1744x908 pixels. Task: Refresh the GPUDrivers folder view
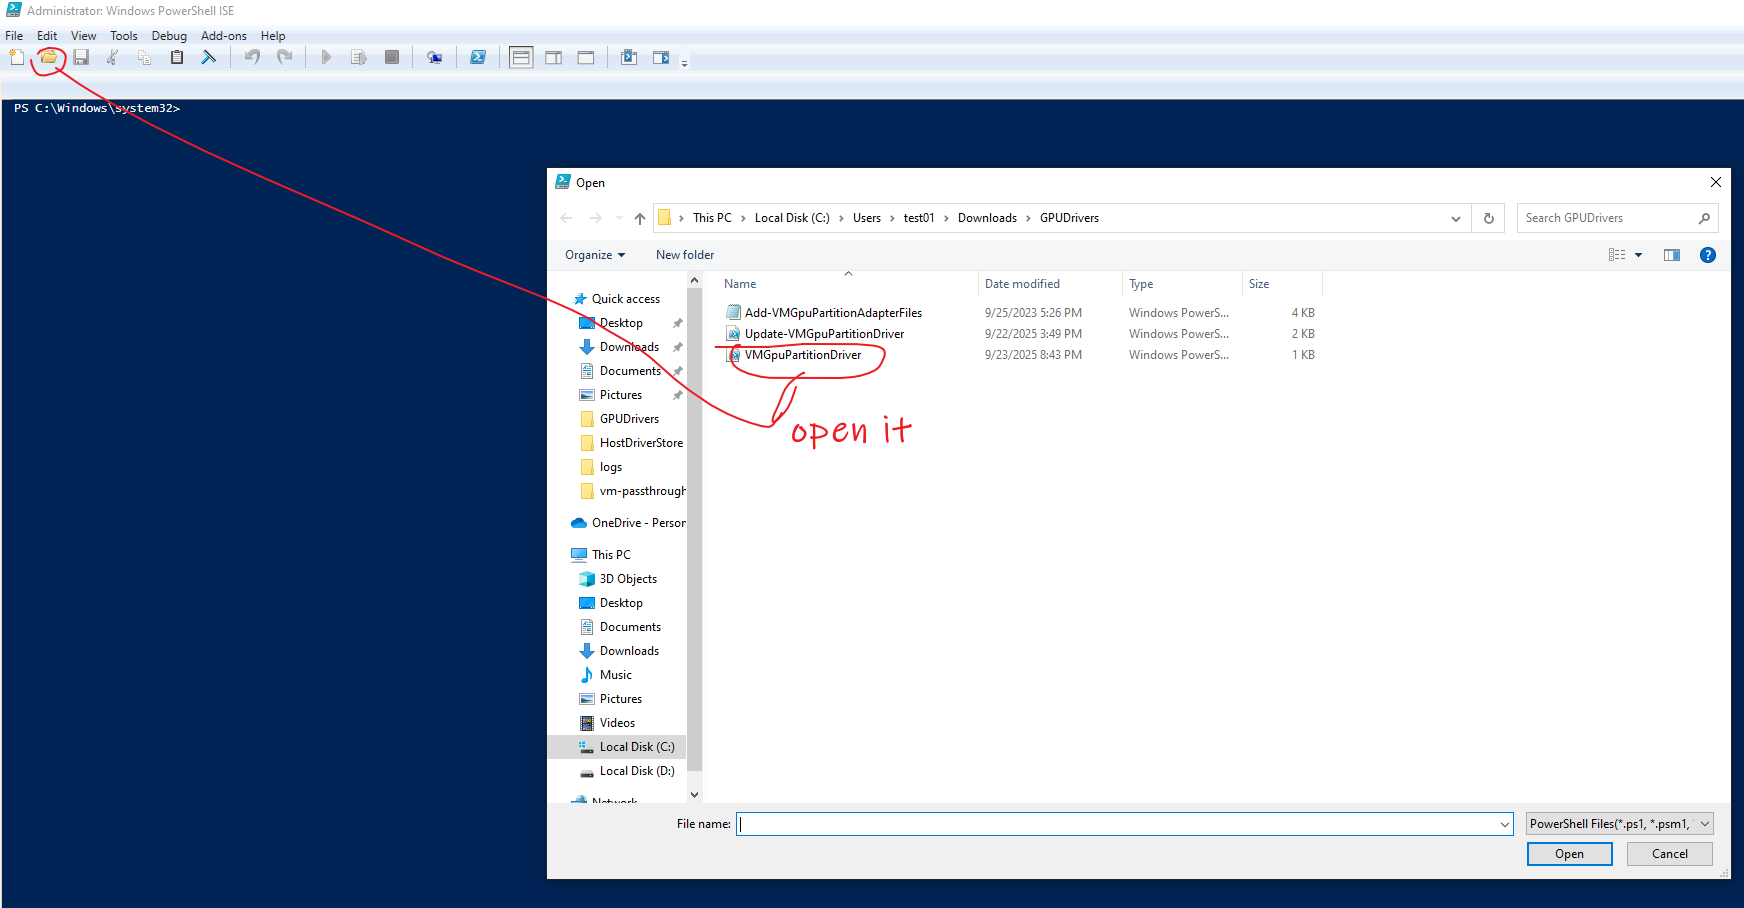pos(1489,218)
